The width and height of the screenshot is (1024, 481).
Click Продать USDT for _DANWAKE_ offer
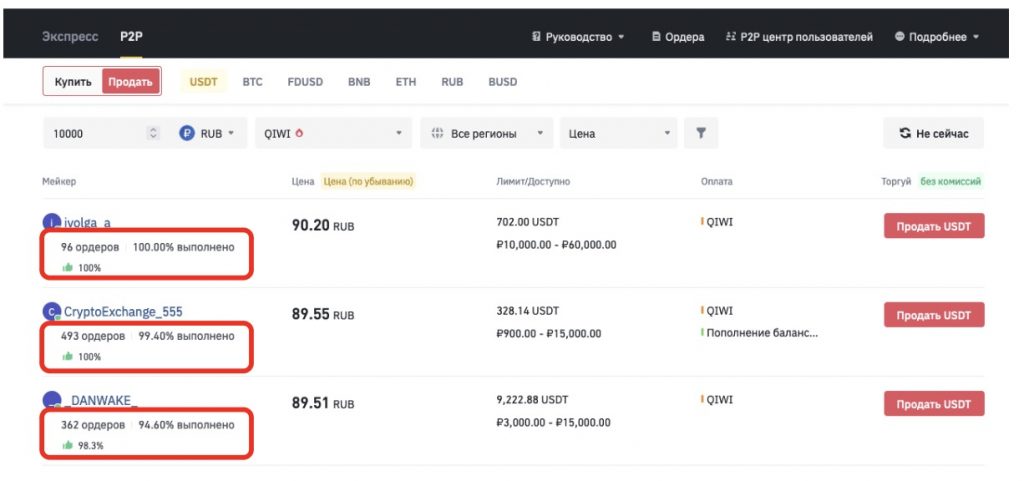934,404
